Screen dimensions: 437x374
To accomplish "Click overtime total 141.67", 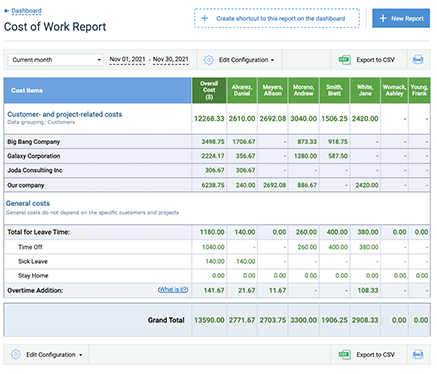I will click(214, 290).
